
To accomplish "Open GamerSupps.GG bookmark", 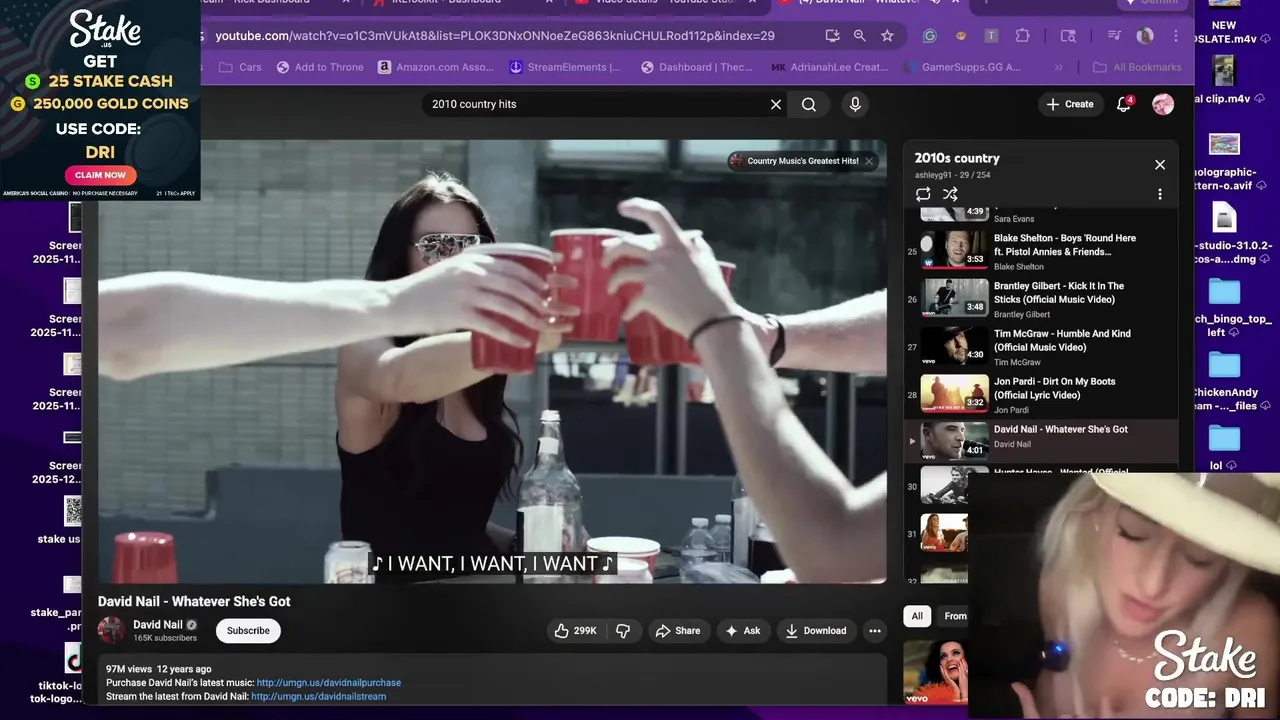I will 965,67.
